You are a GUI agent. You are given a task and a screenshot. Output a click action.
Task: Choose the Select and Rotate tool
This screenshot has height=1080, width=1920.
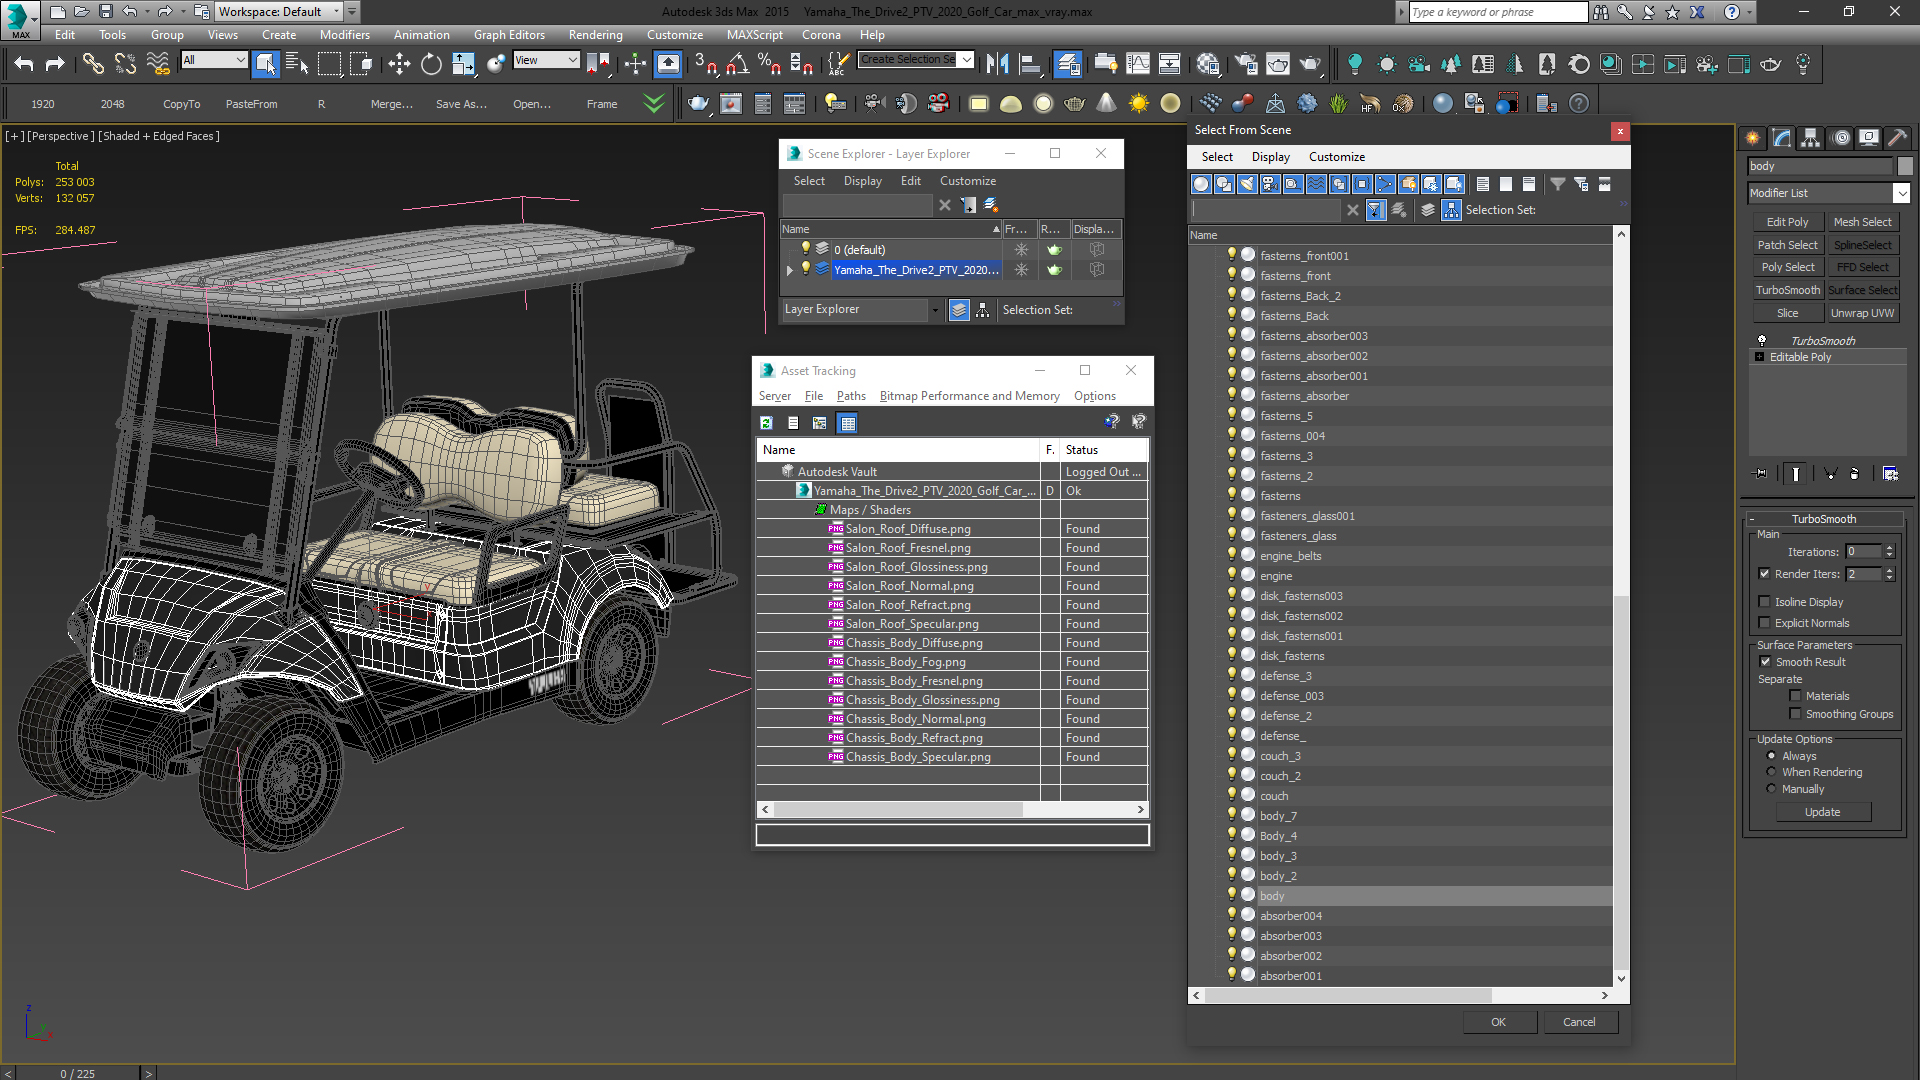(x=431, y=64)
